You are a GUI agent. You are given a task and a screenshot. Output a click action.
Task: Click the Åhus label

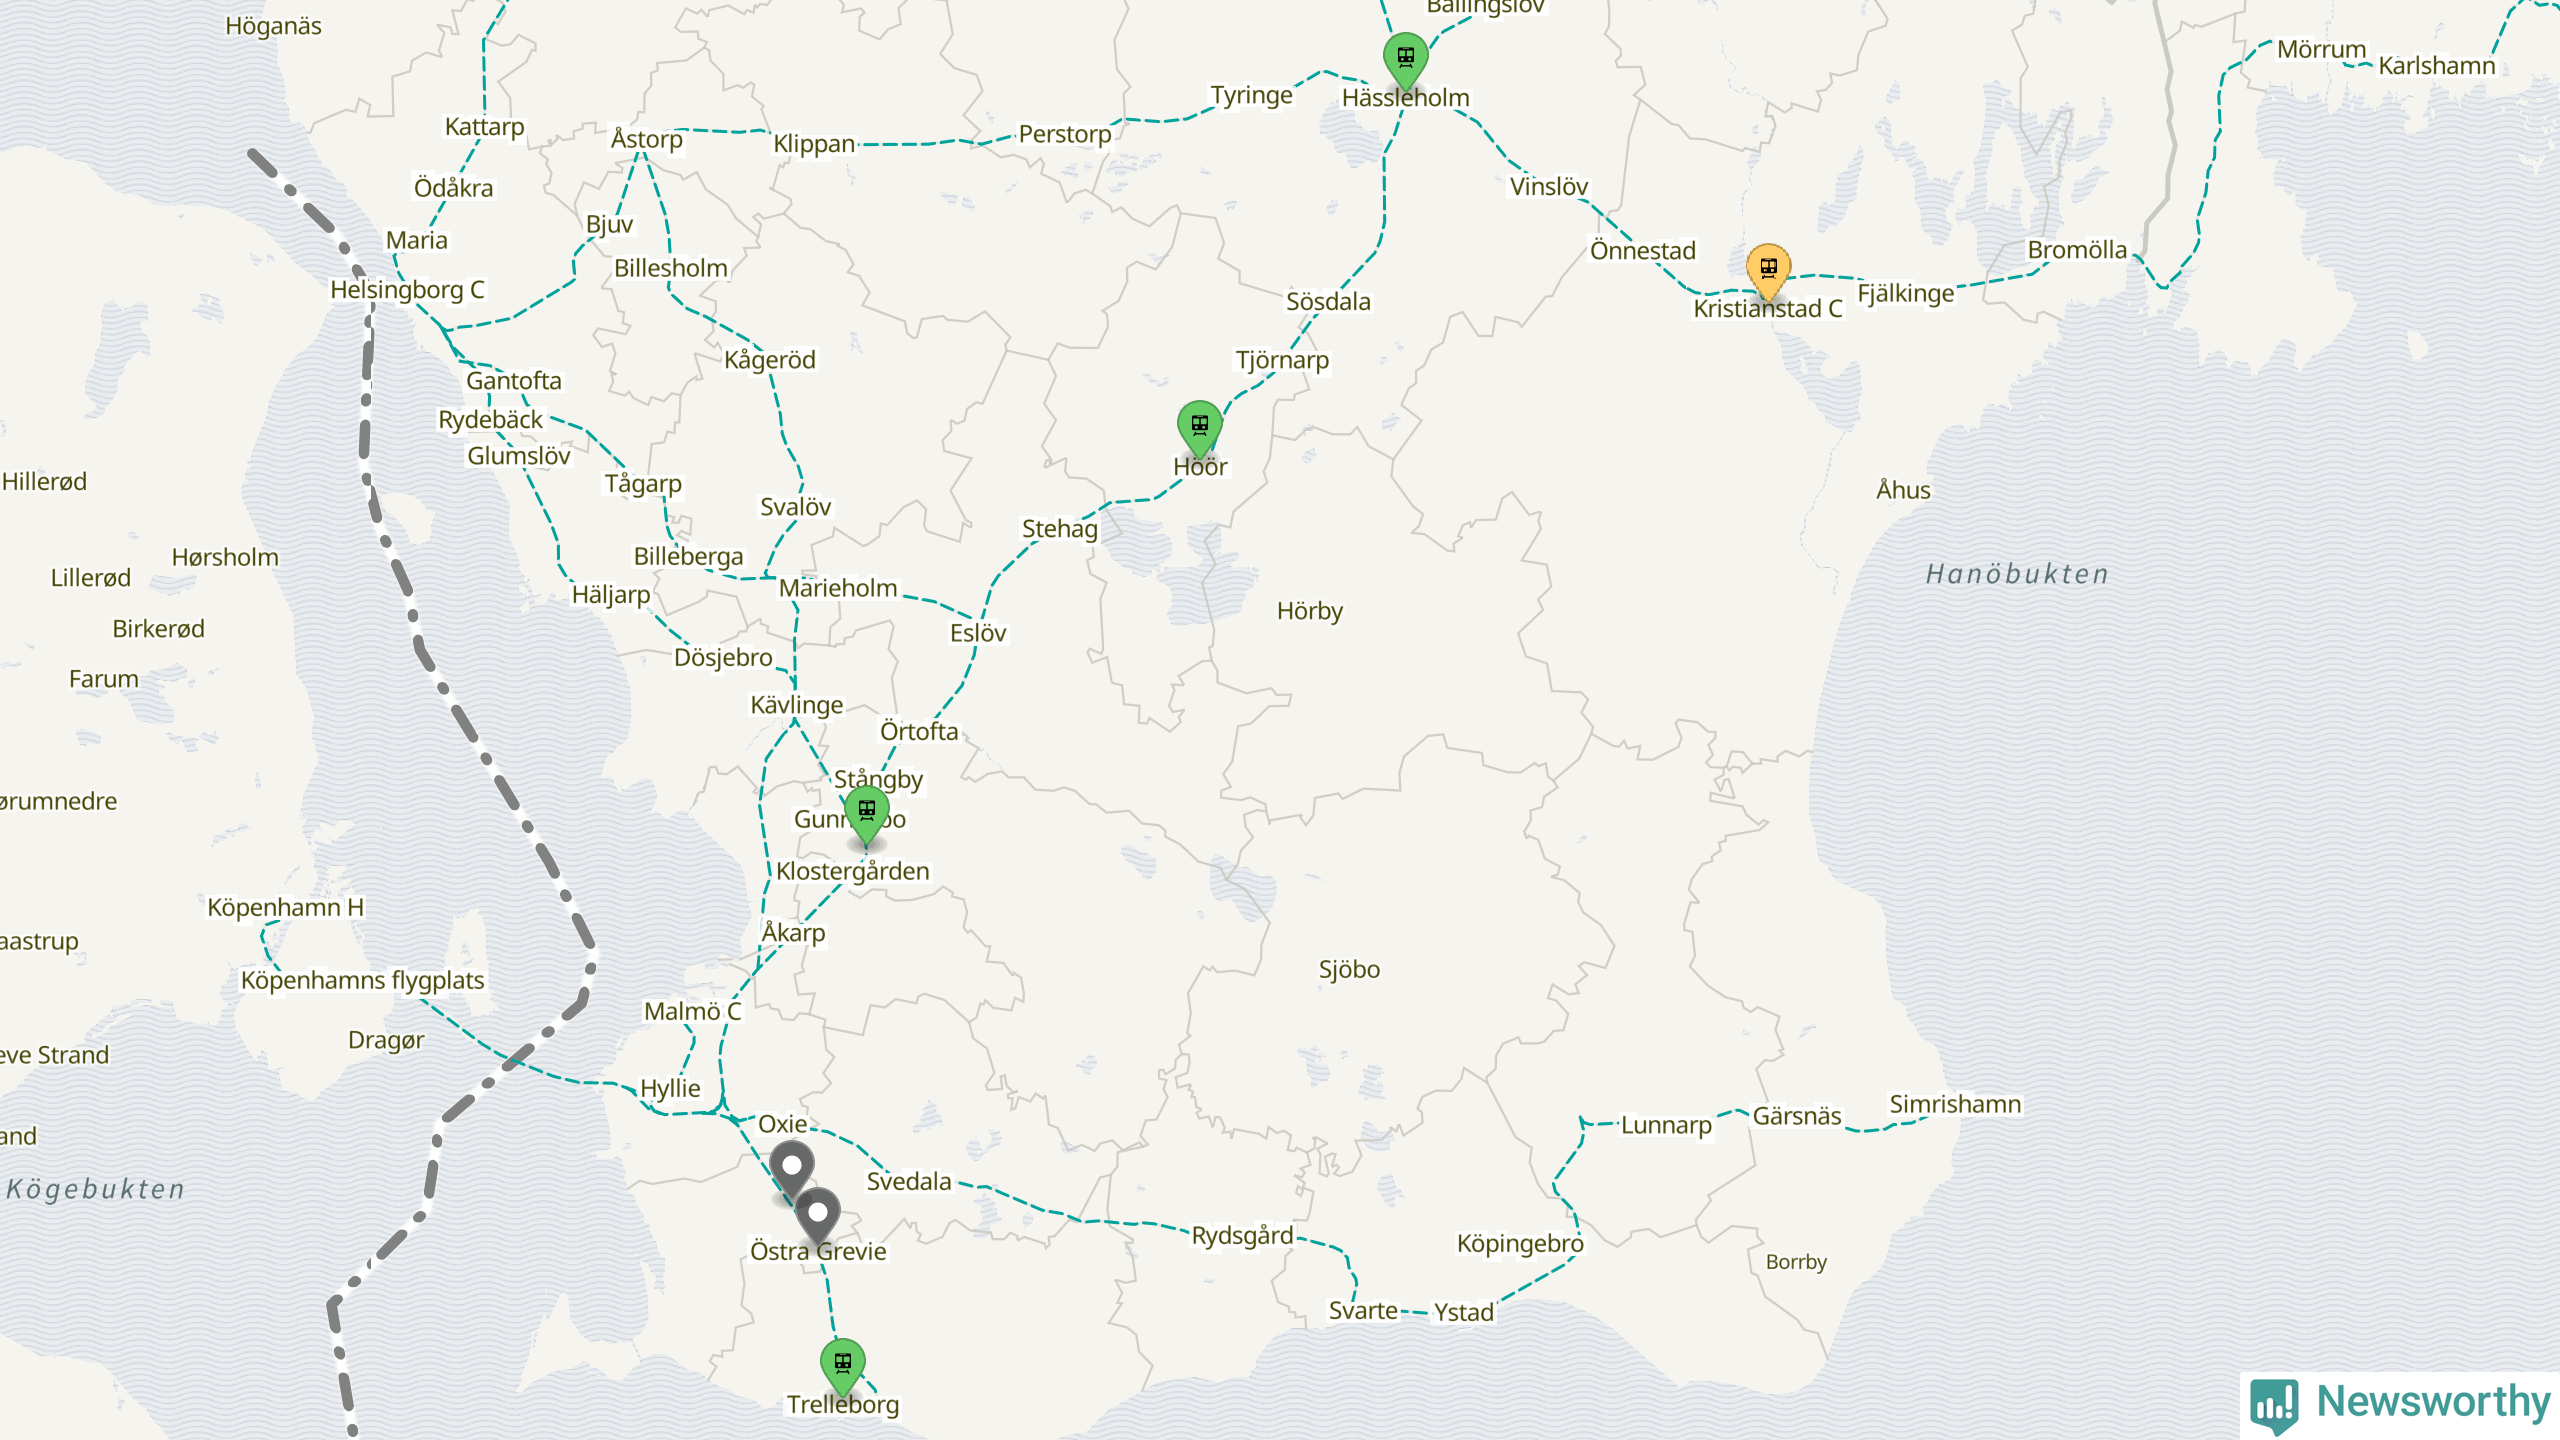tap(1902, 490)
